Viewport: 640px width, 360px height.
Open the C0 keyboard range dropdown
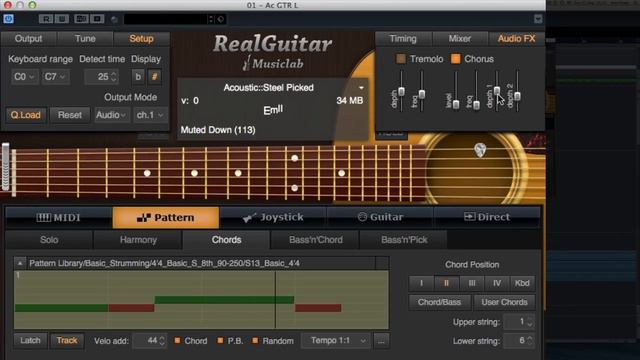tap(24, 77)
